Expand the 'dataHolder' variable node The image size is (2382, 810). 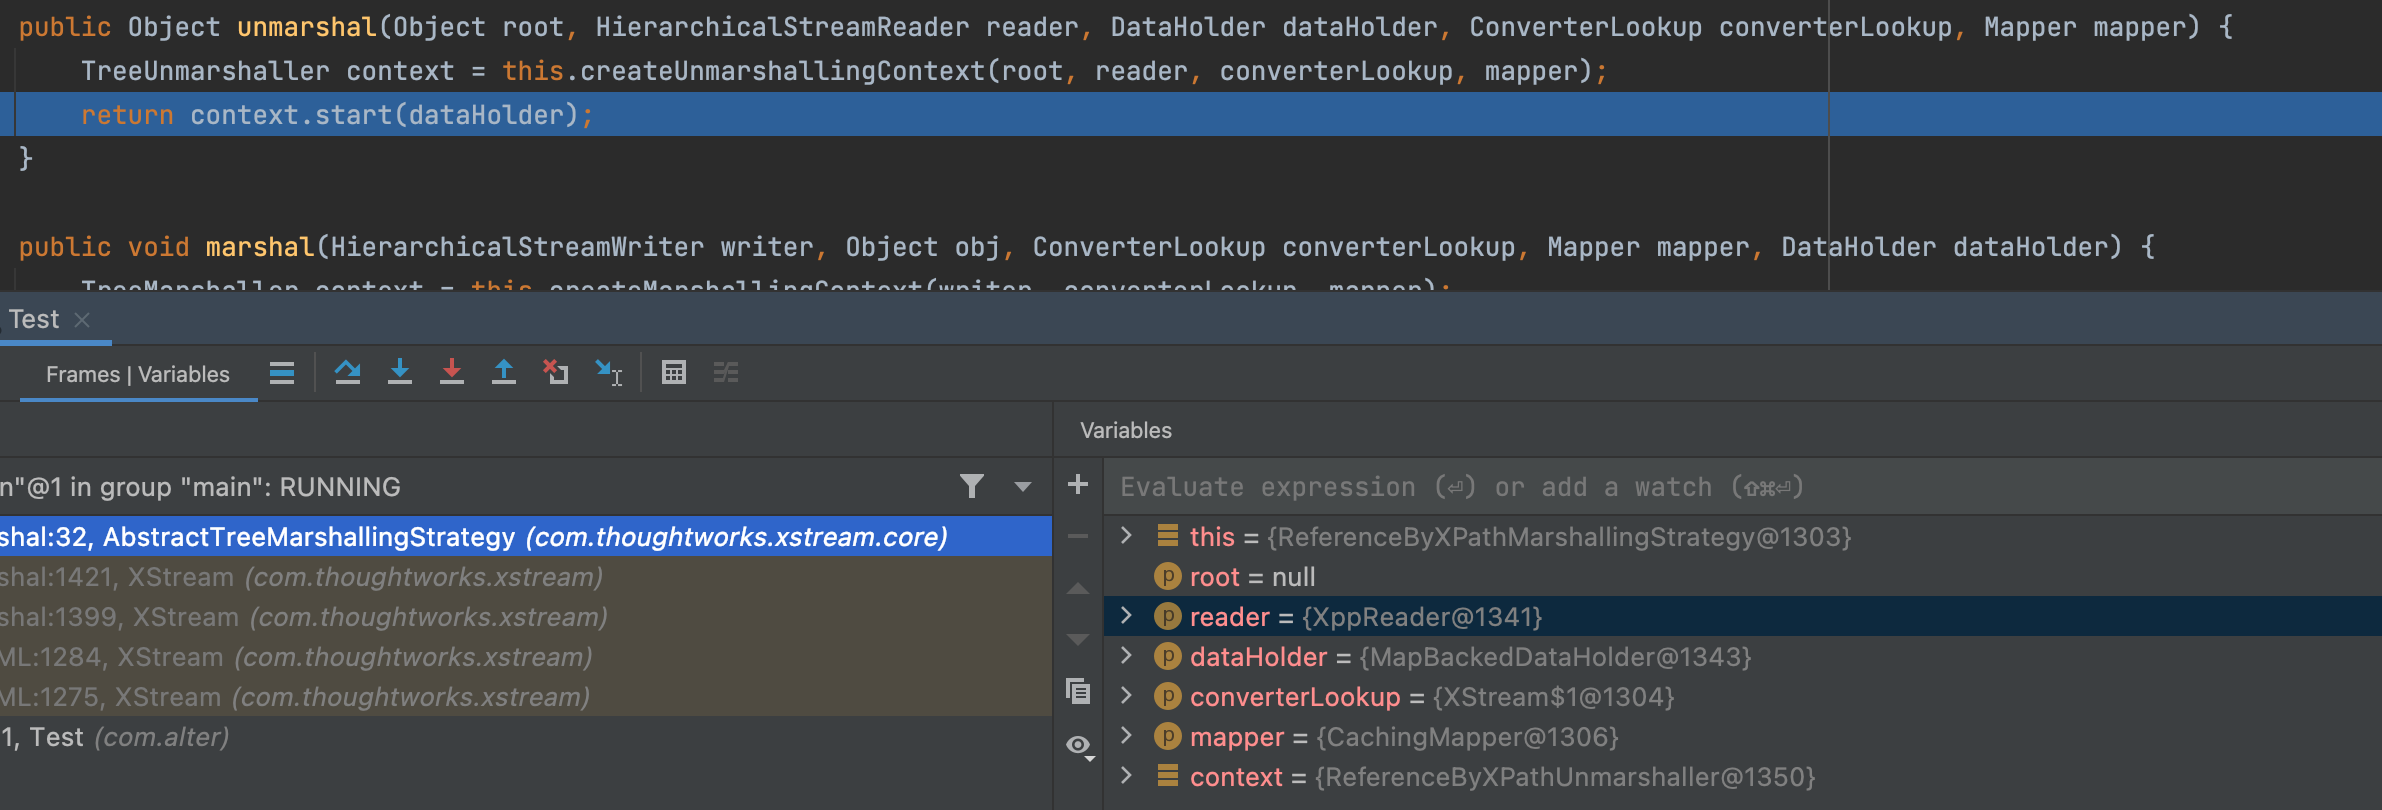pos(1126,656)
